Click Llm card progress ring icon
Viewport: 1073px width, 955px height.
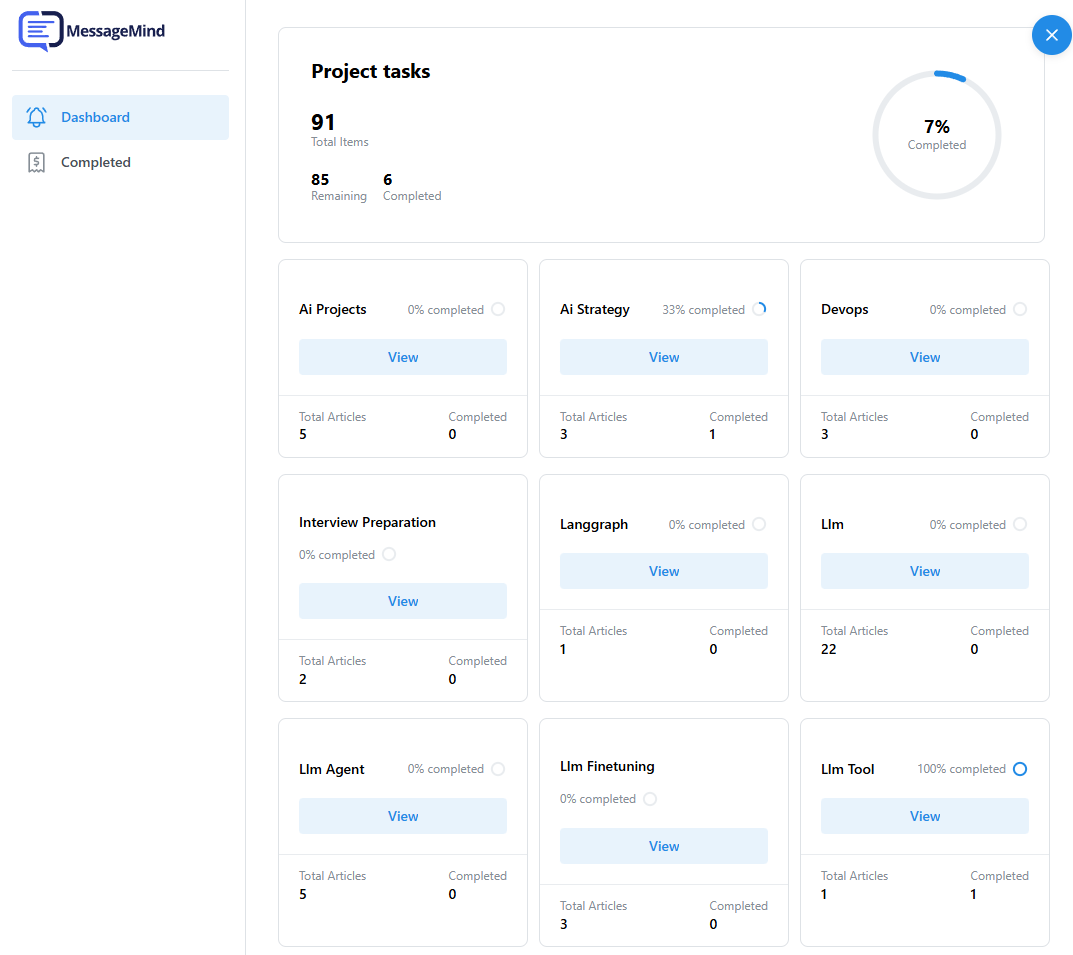1020,524
